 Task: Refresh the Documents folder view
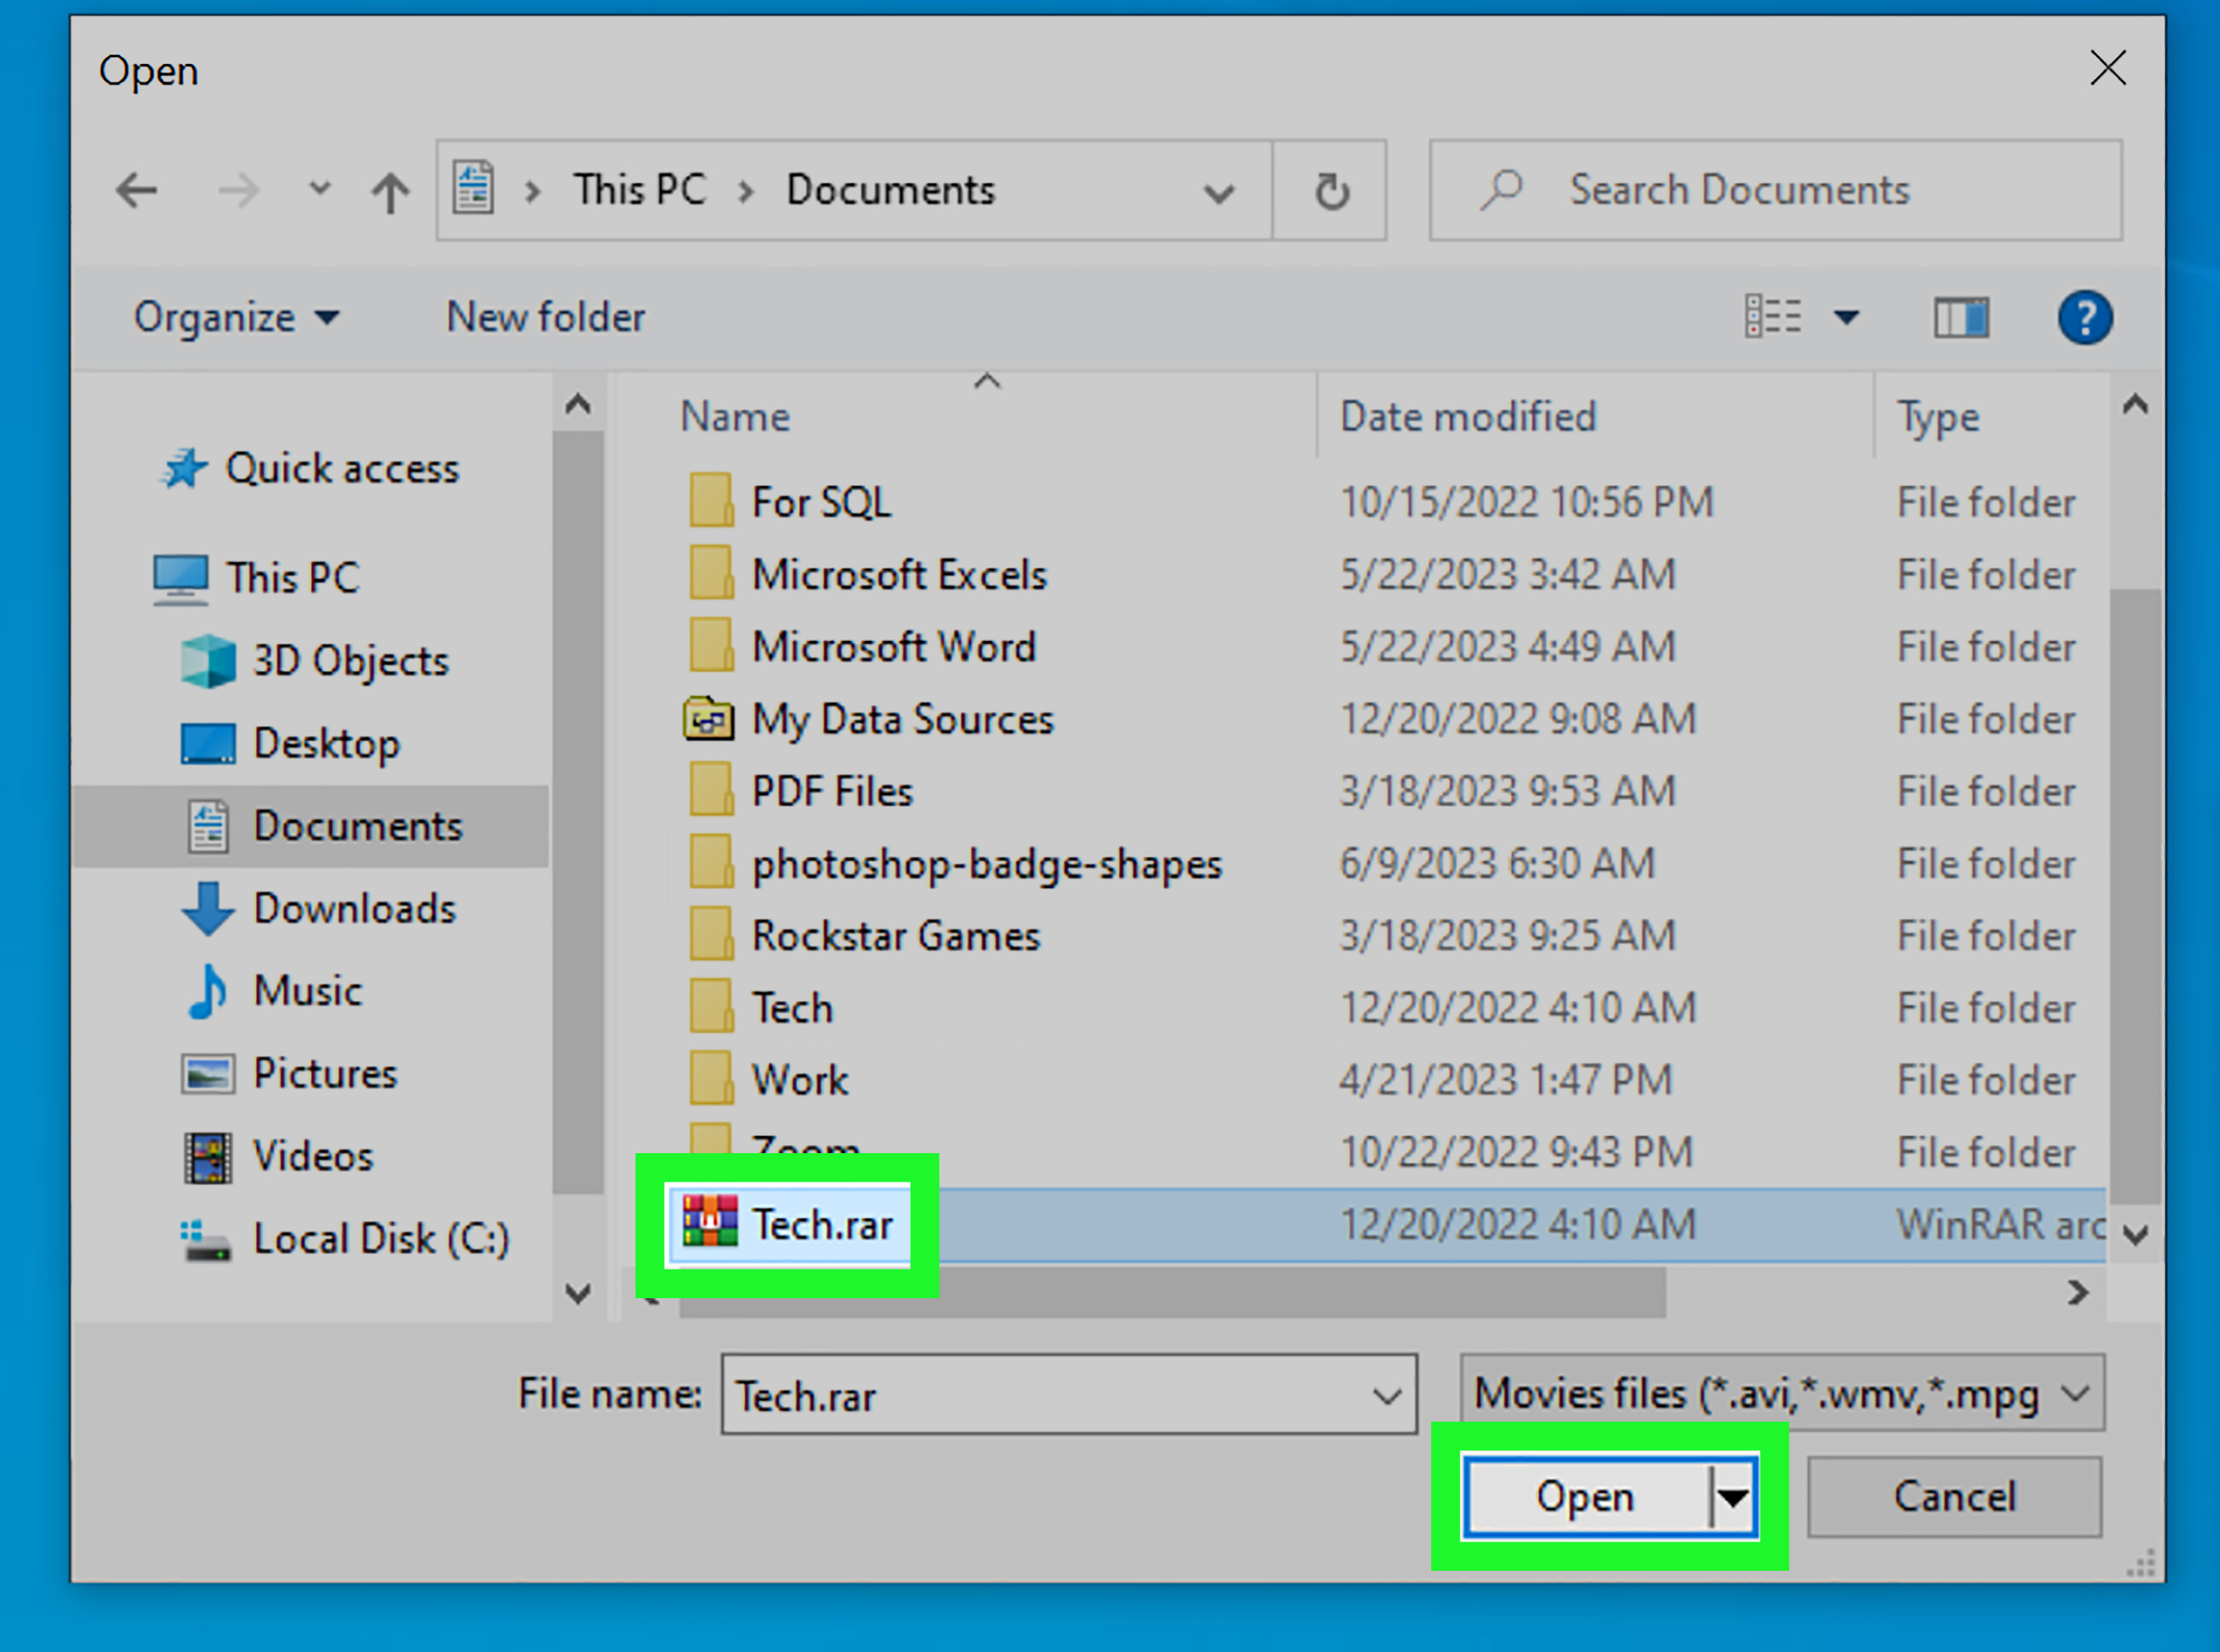click(1330, 190)
